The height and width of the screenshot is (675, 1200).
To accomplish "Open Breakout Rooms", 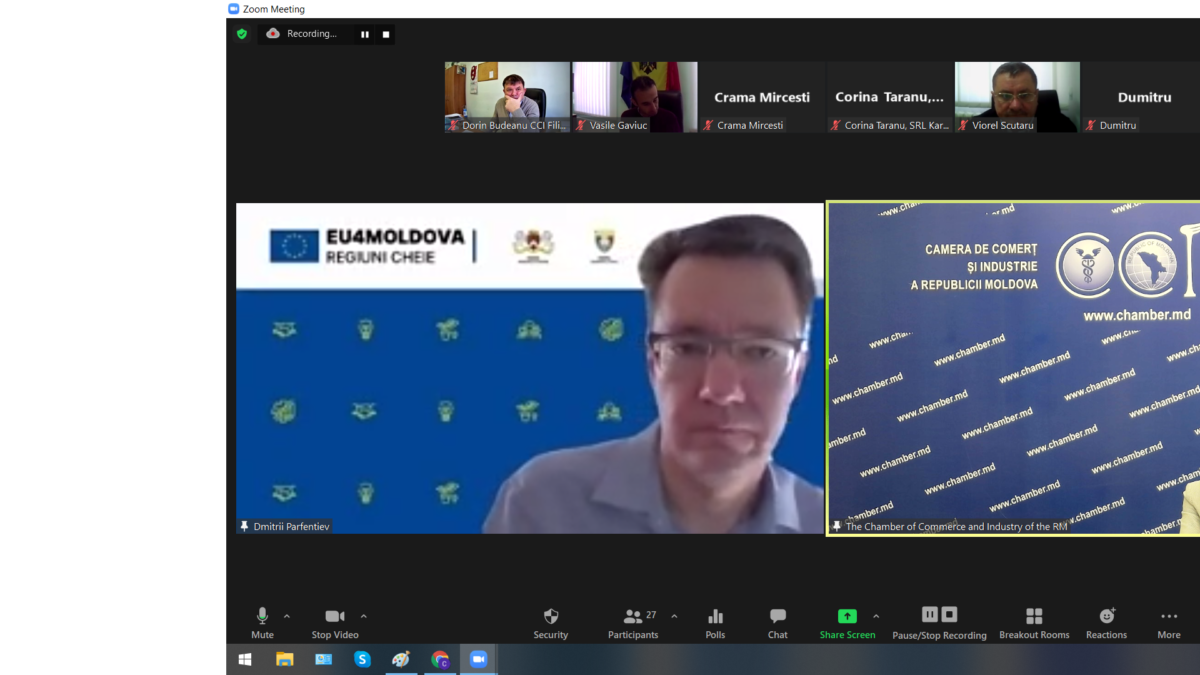I will [x=1034, y=622].
